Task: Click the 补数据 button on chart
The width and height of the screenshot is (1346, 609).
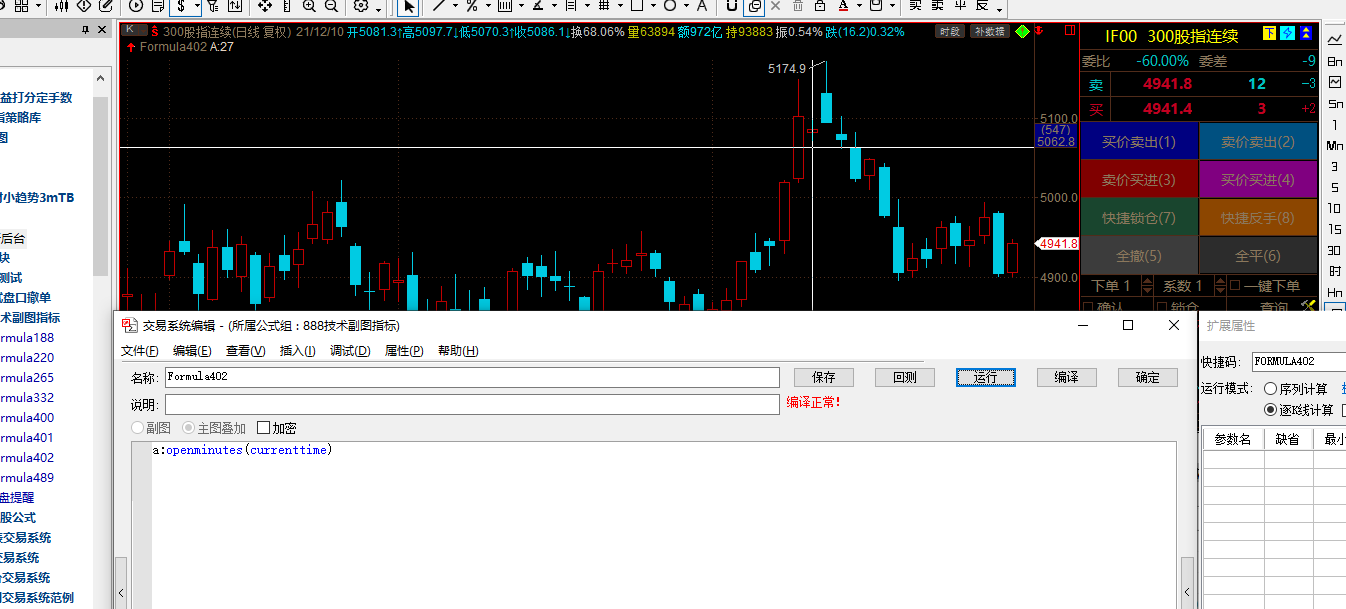Action: 990,31
